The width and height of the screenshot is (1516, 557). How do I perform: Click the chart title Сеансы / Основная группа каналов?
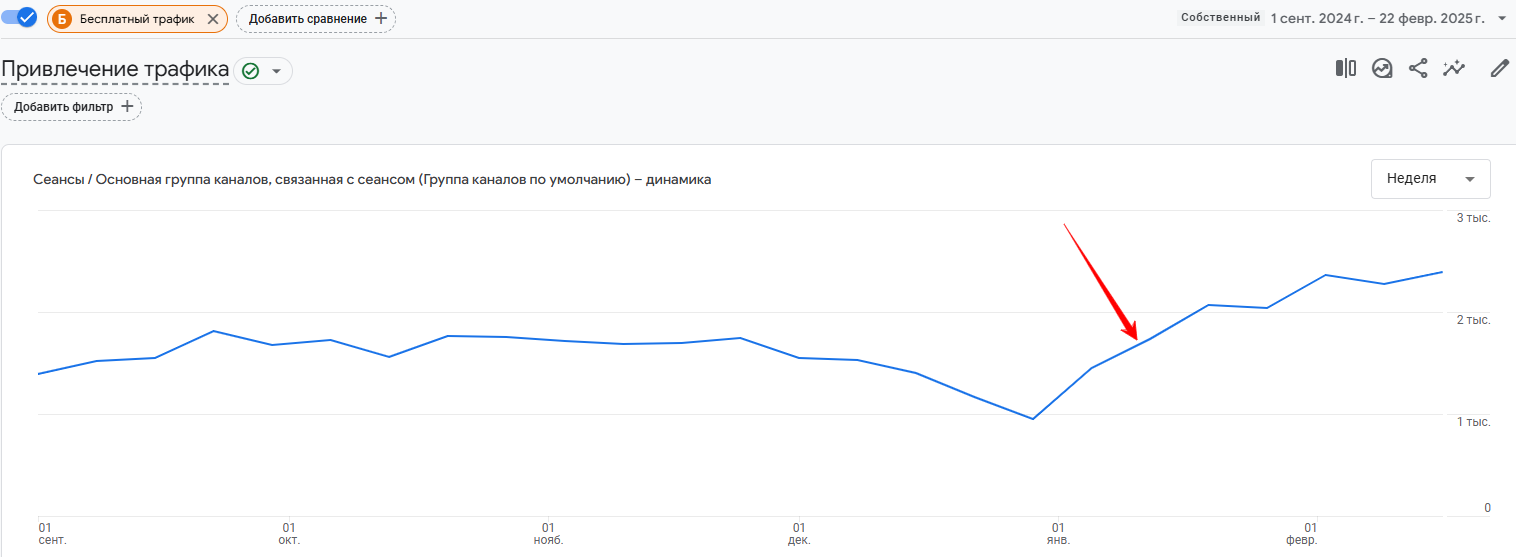372,180
